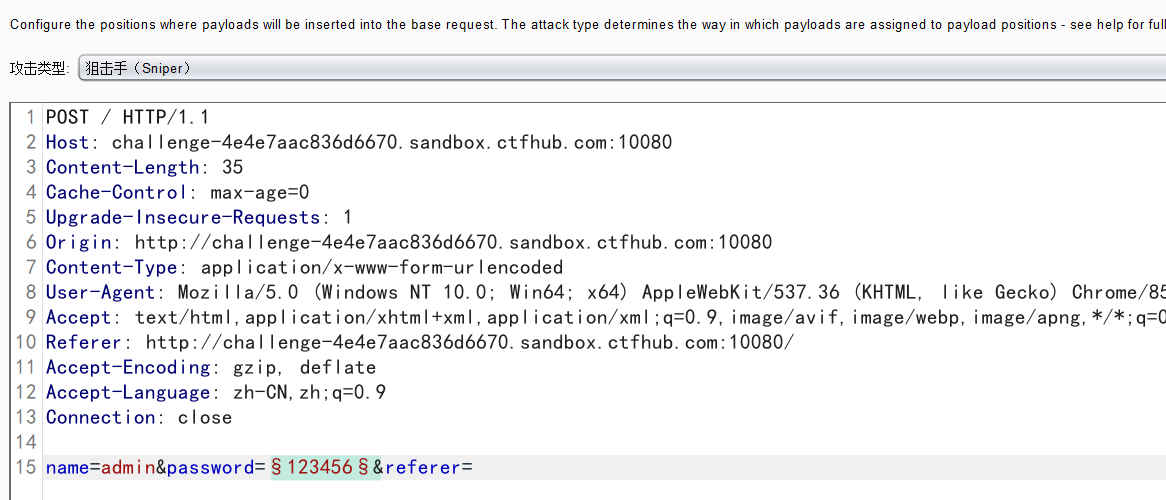Click the Referer header name

coord(83,342)
